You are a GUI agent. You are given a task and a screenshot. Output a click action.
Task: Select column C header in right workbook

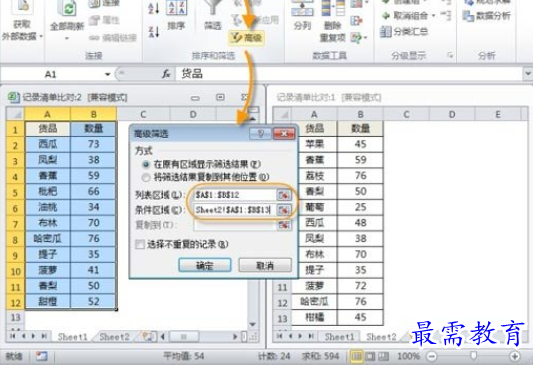406,114
